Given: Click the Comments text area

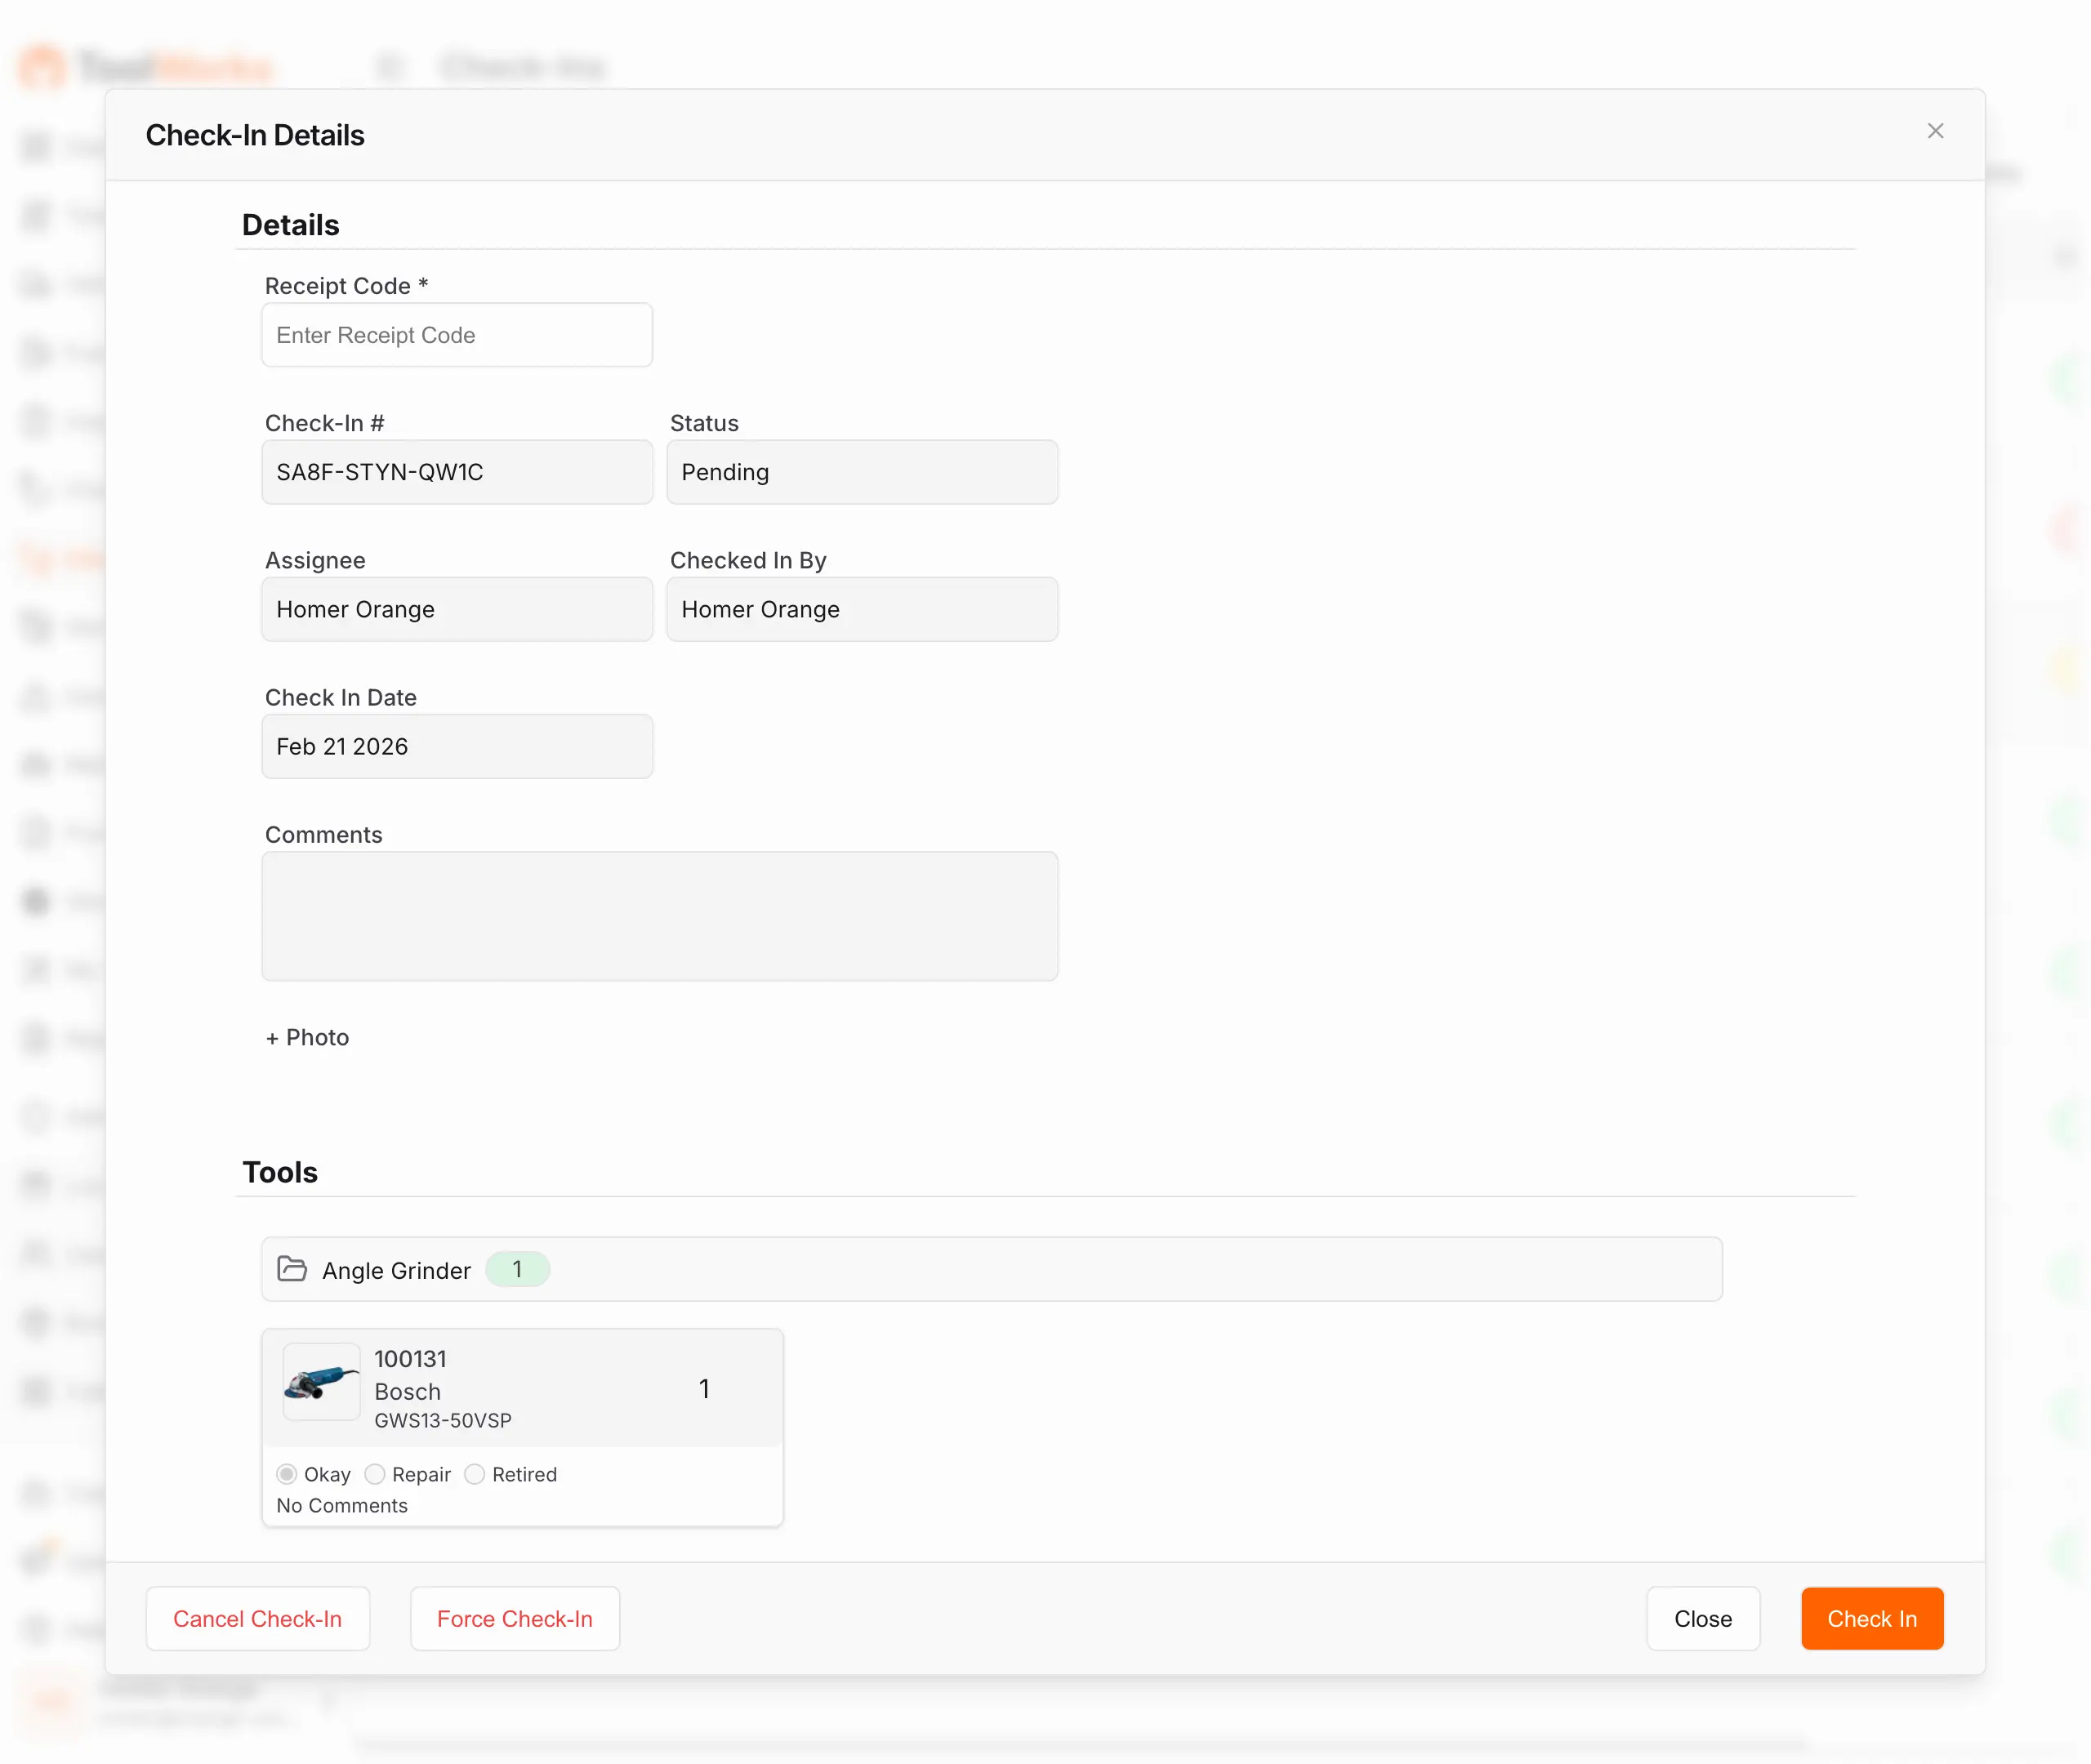Looking at the screenshot, I should (660, 915).
